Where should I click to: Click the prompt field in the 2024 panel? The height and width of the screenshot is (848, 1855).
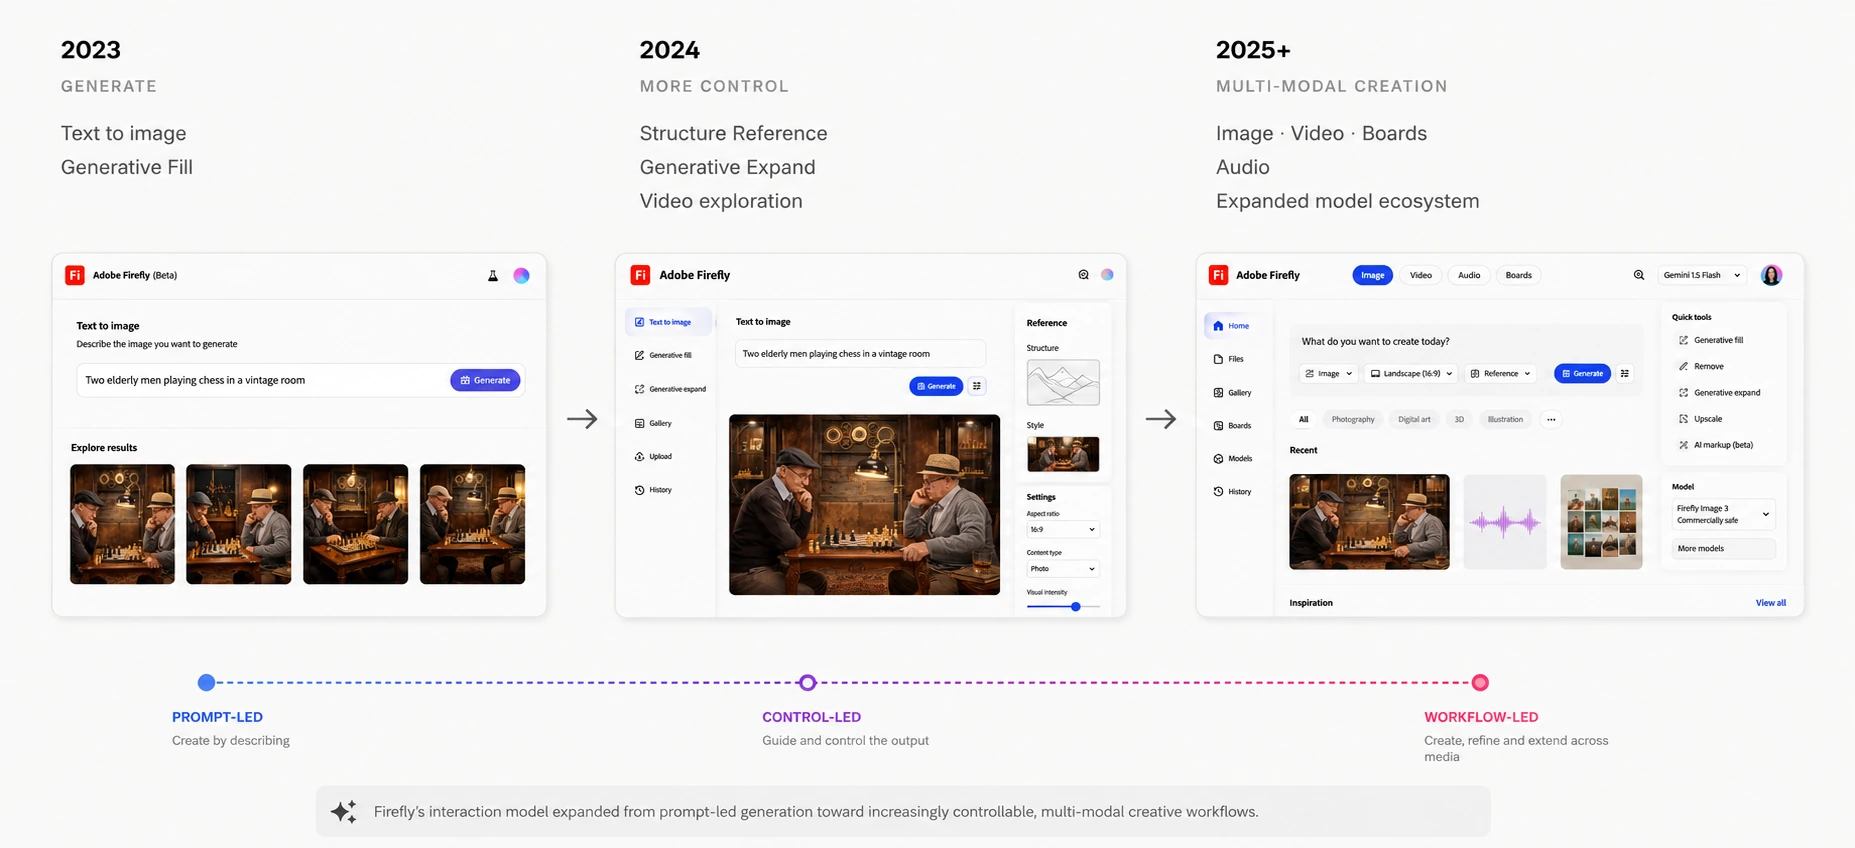pyautogui.click(x=860, y=354)
